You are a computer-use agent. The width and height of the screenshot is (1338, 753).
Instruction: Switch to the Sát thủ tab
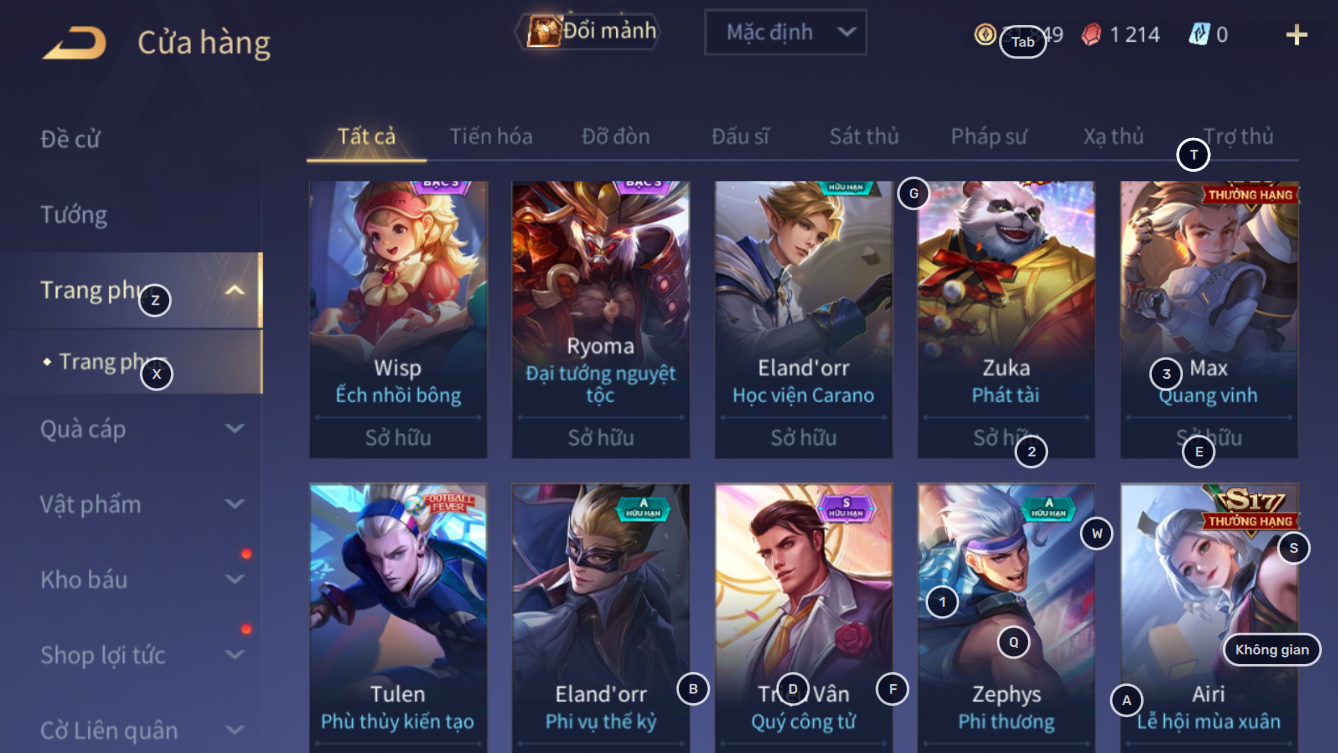coord(864,136)
